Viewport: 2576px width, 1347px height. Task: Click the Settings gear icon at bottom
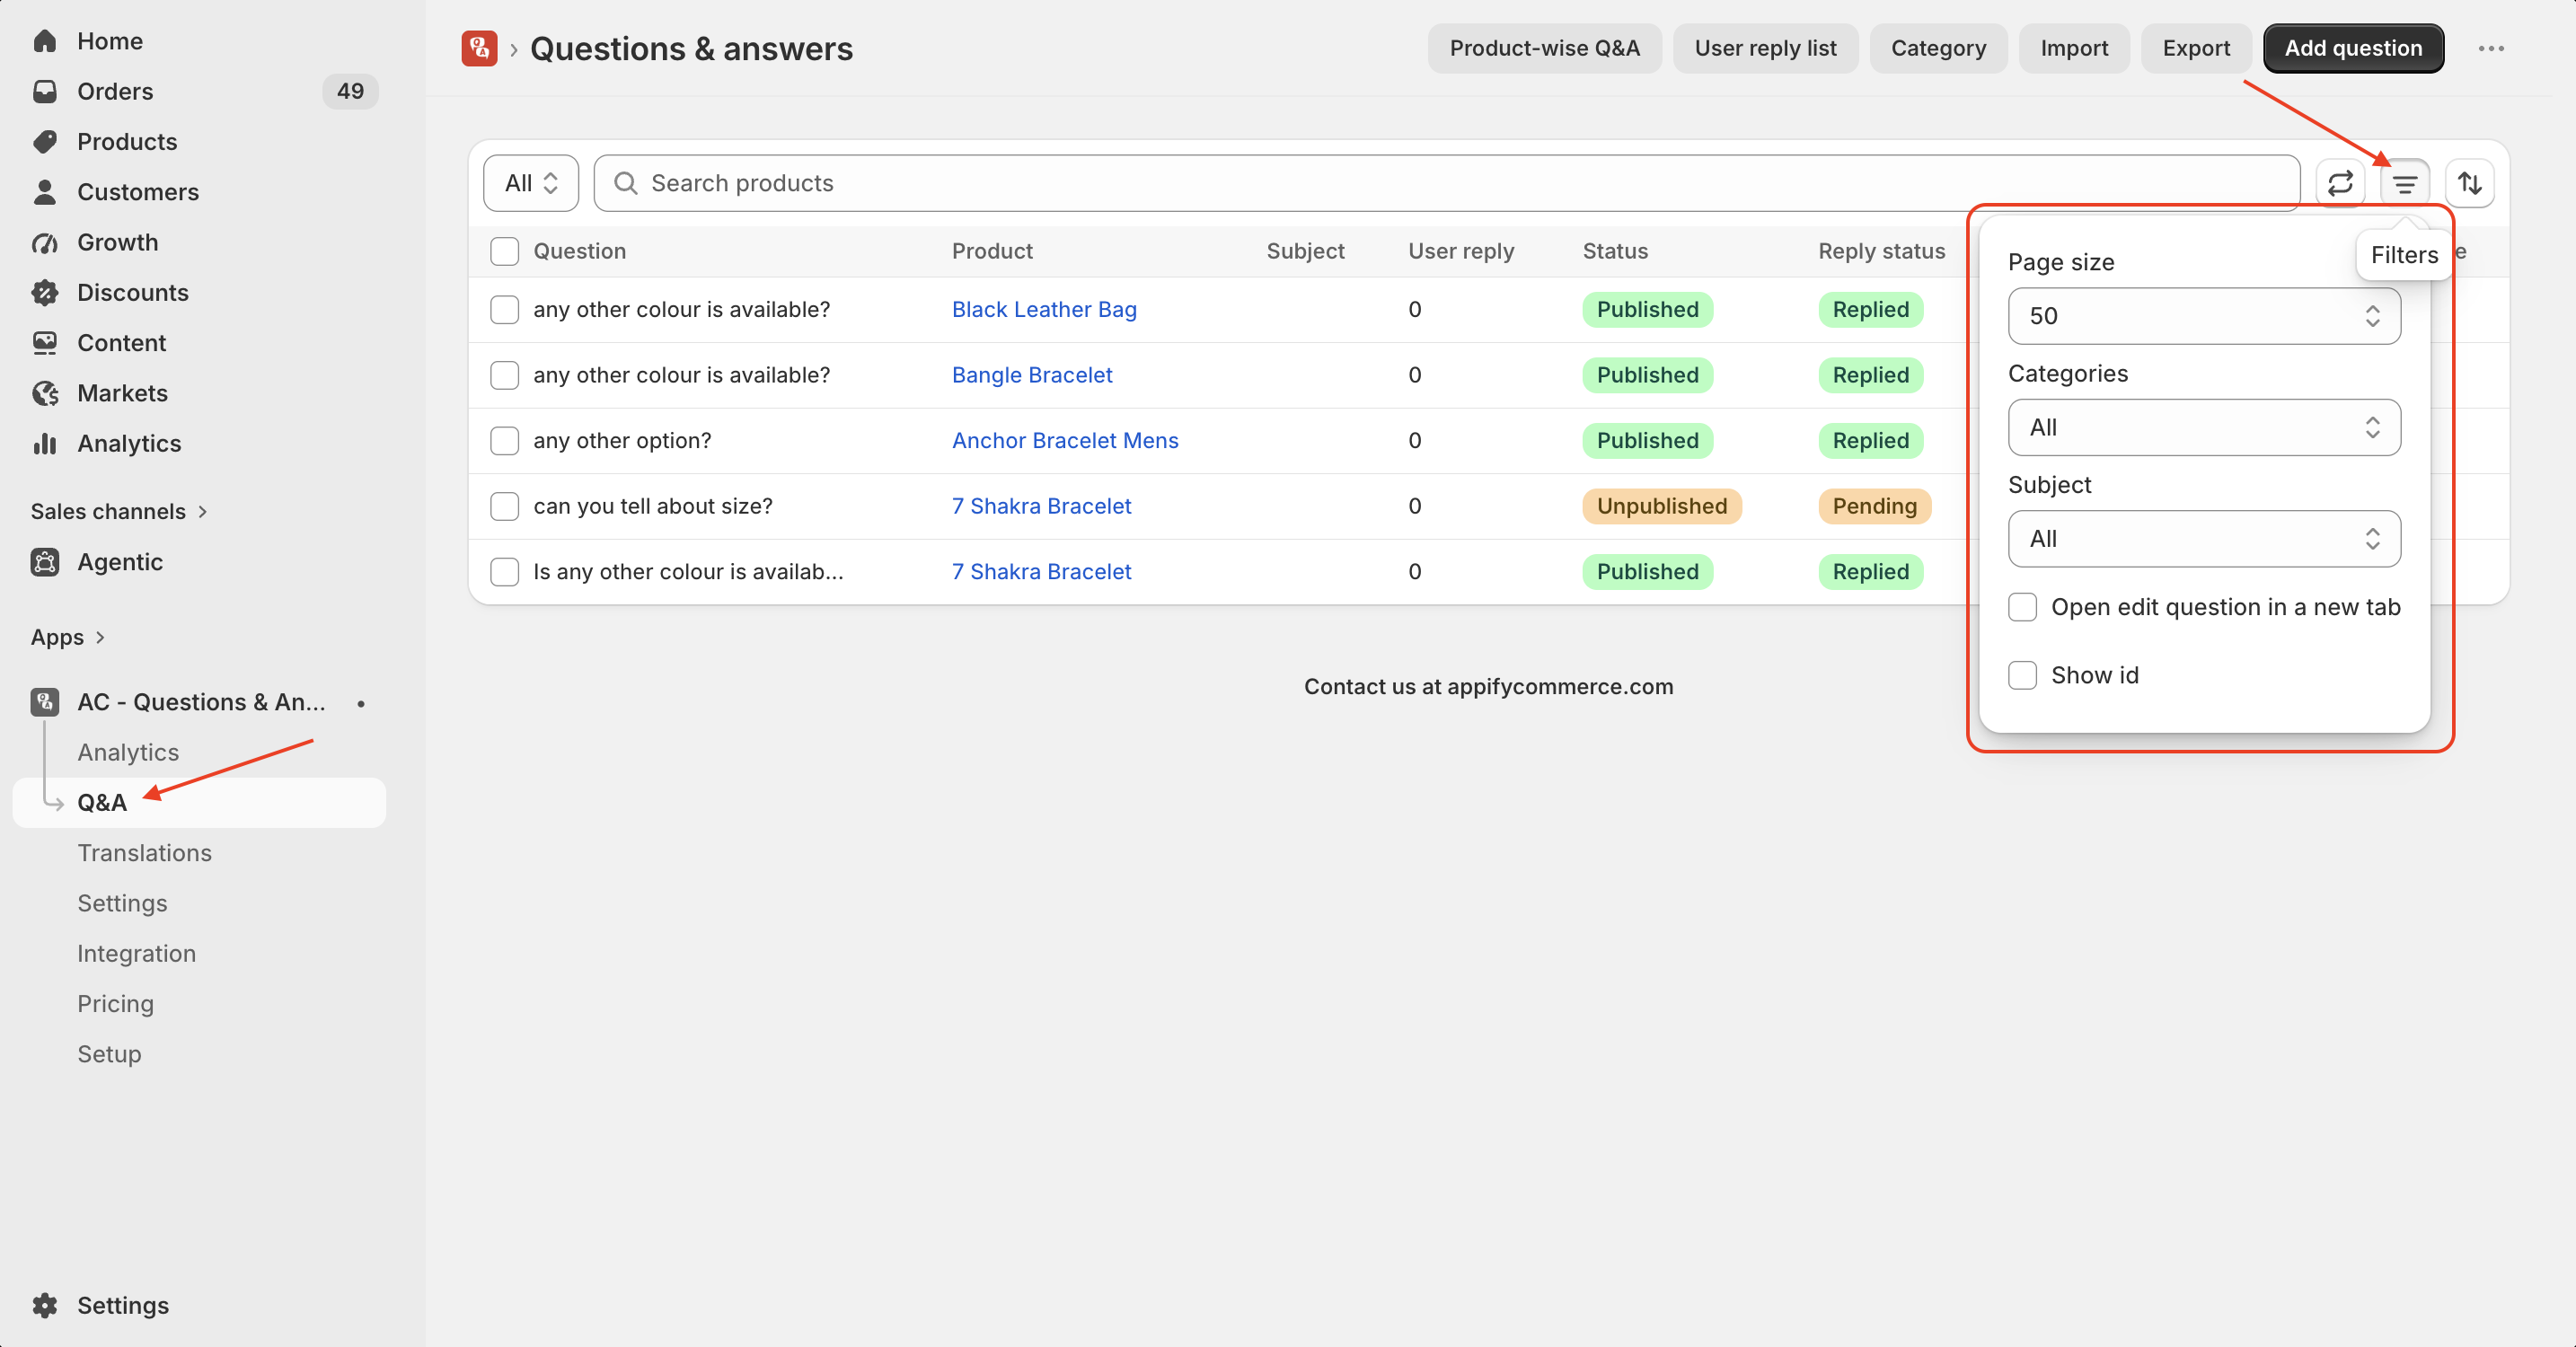(x=45, y=1305)
